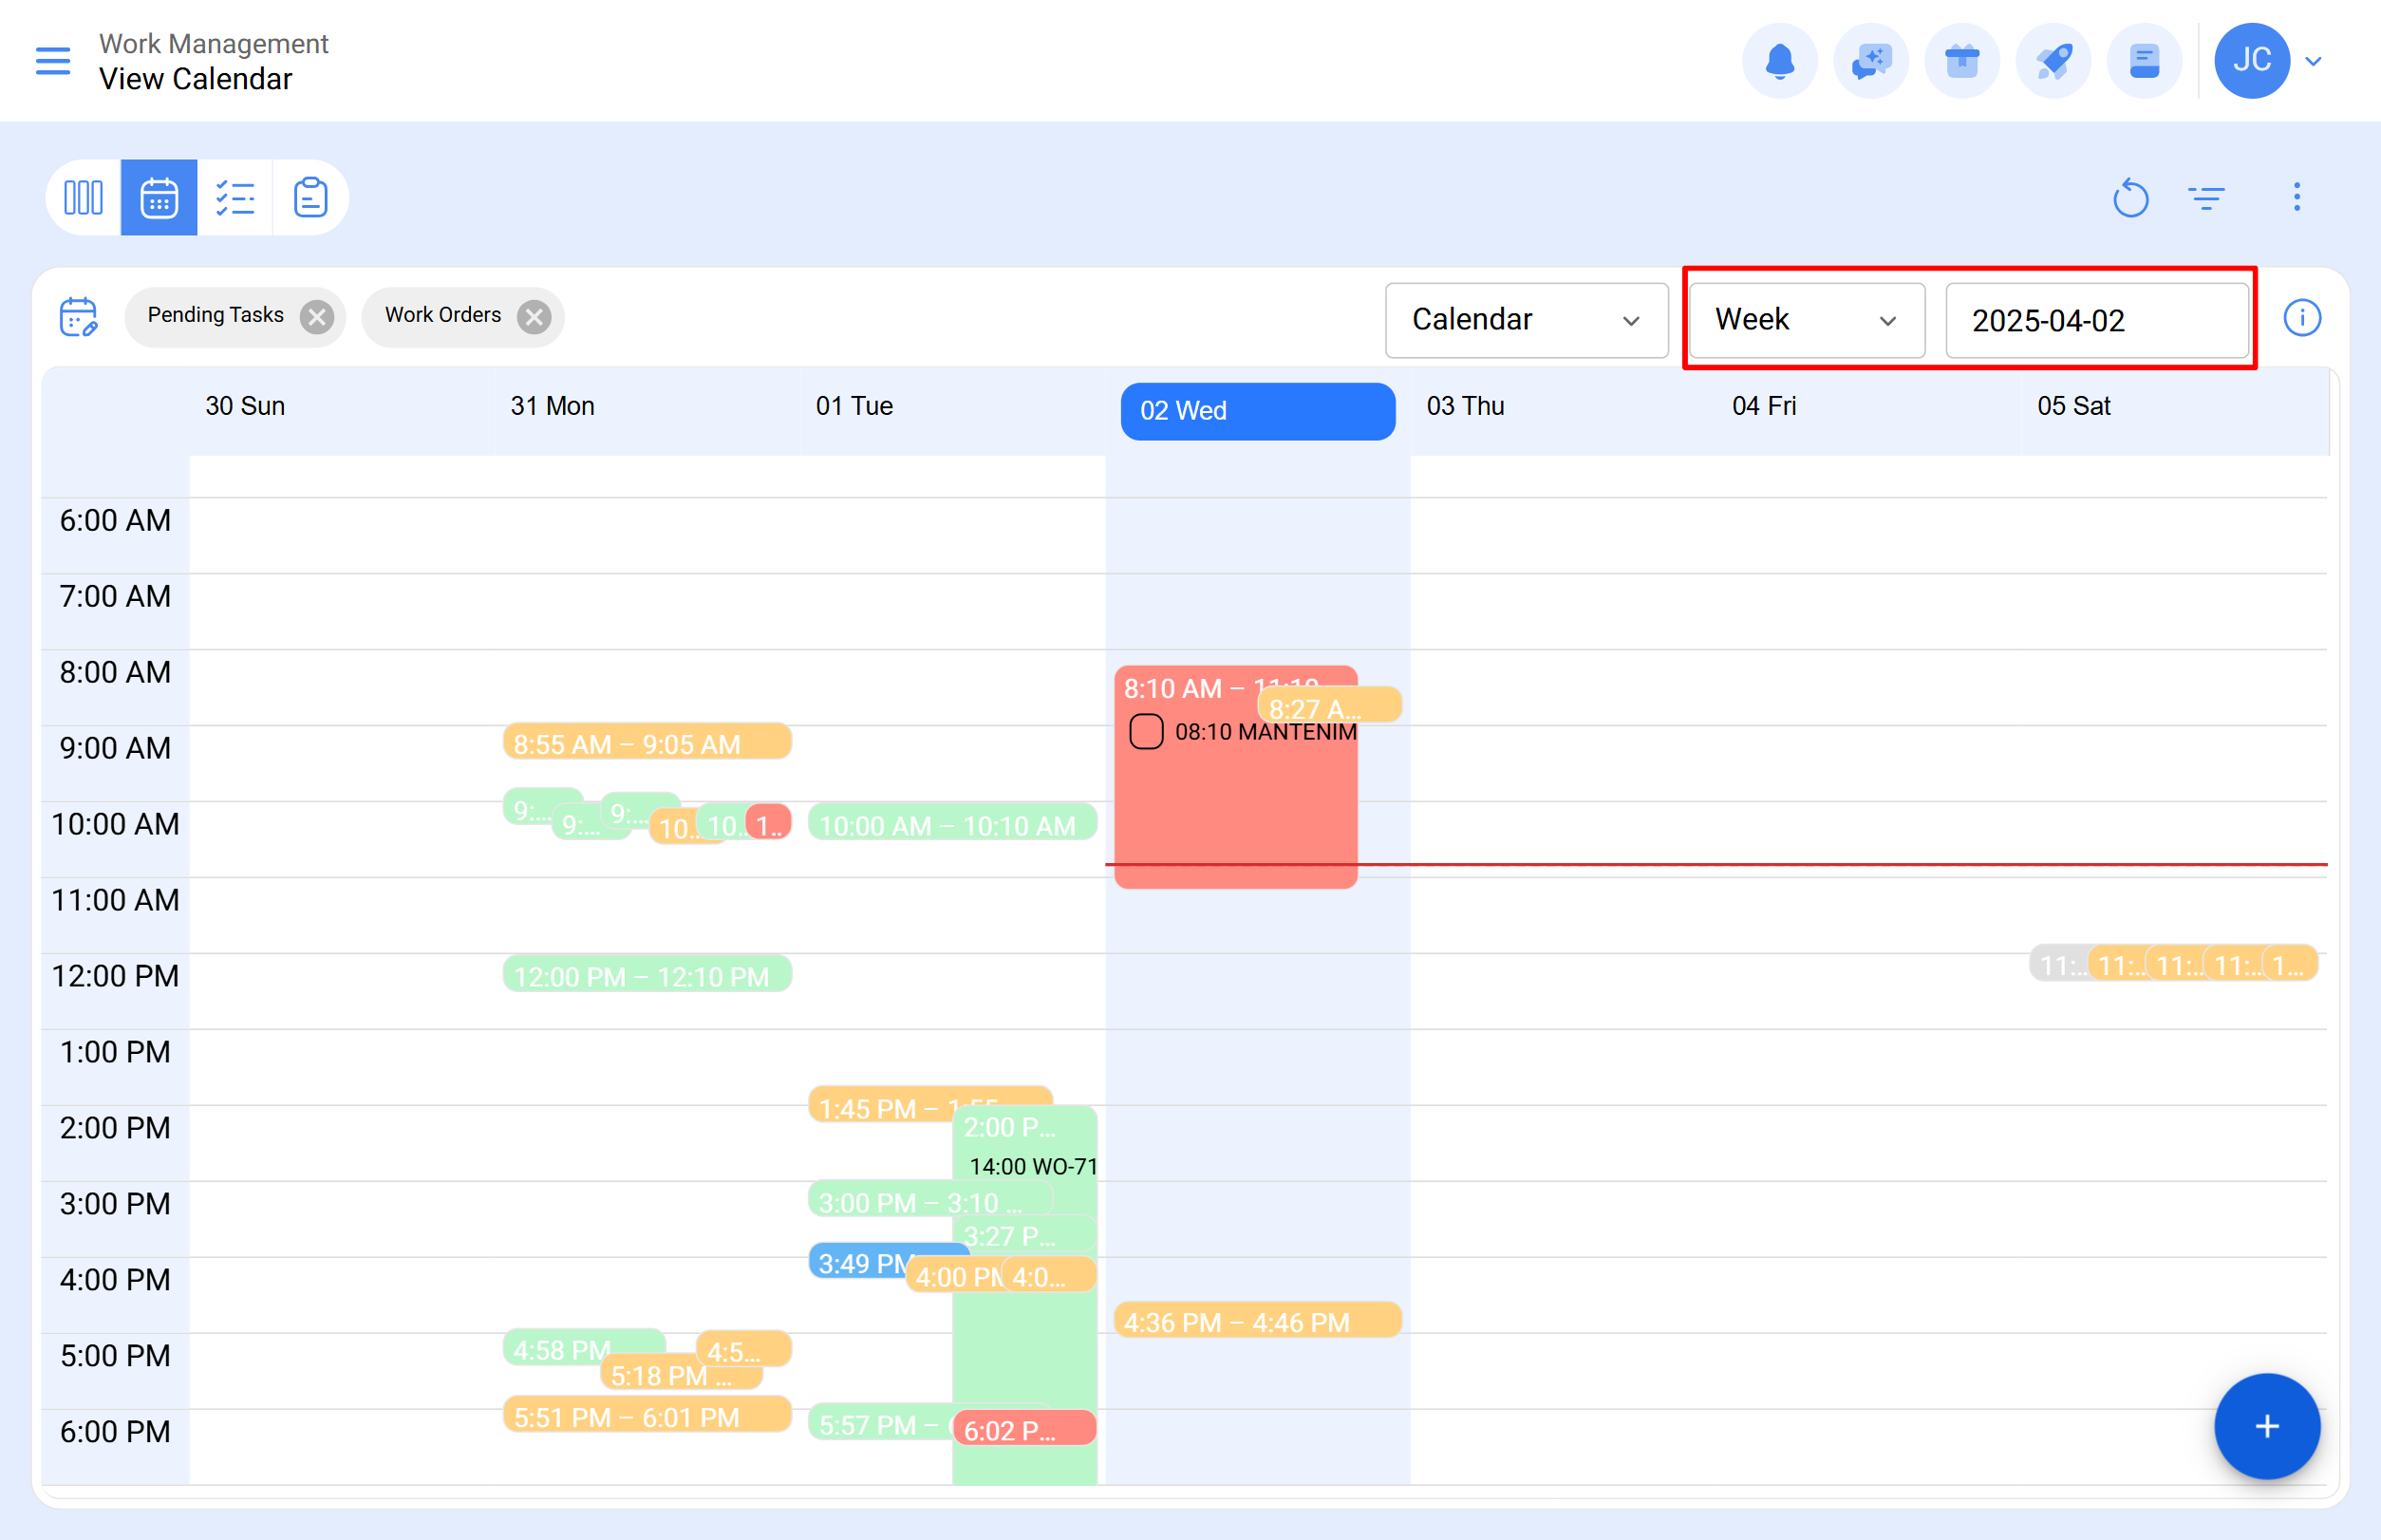Click the 2025-04-02 date field

(x=2097, y=320)
